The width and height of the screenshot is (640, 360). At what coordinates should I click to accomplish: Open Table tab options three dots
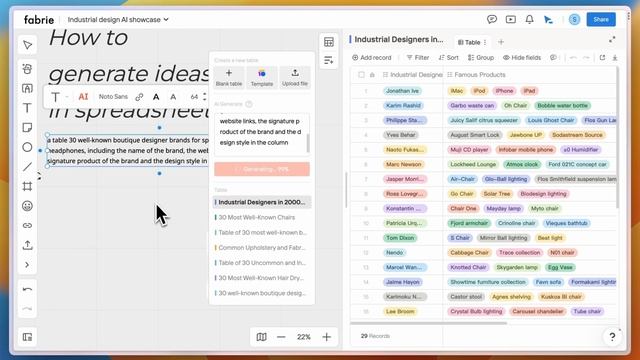(485, 42)
